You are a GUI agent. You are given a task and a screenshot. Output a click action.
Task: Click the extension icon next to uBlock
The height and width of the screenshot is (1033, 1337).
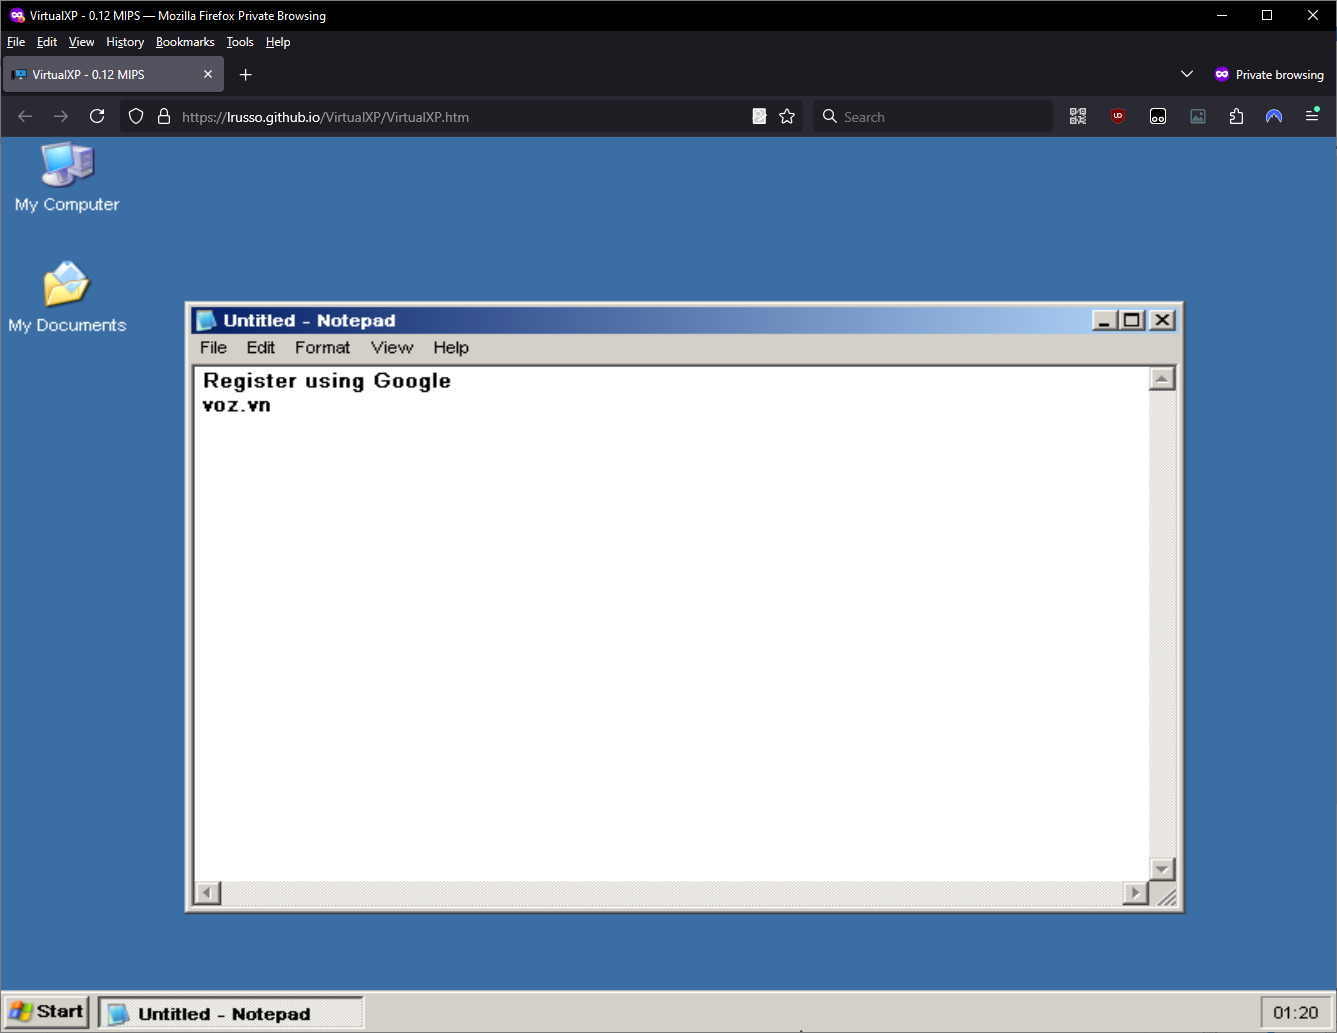pyautogui.click(x=1158, y=117)
